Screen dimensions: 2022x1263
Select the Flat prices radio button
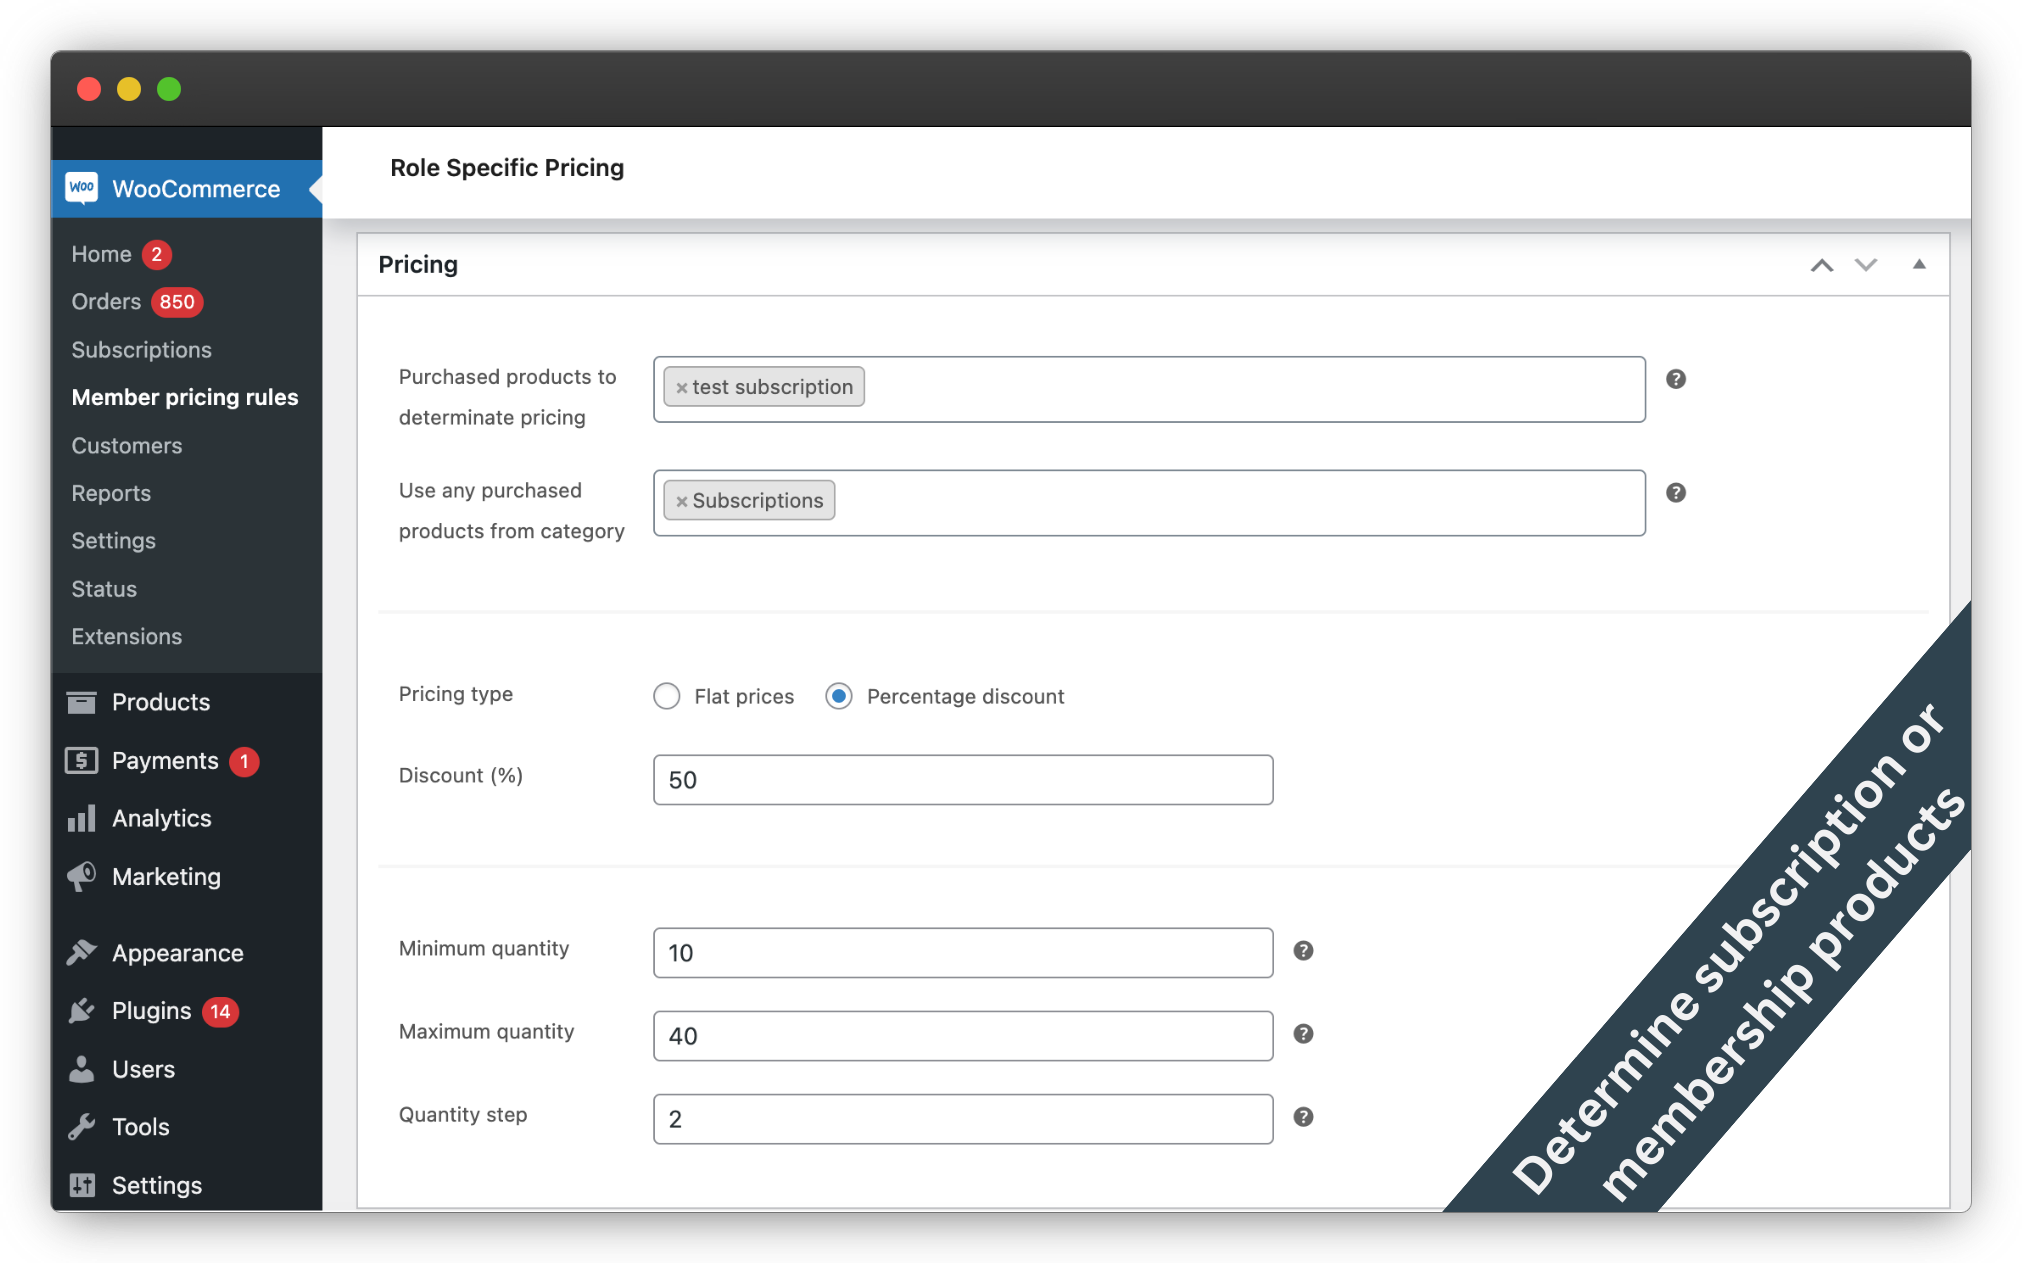[667, 696]
